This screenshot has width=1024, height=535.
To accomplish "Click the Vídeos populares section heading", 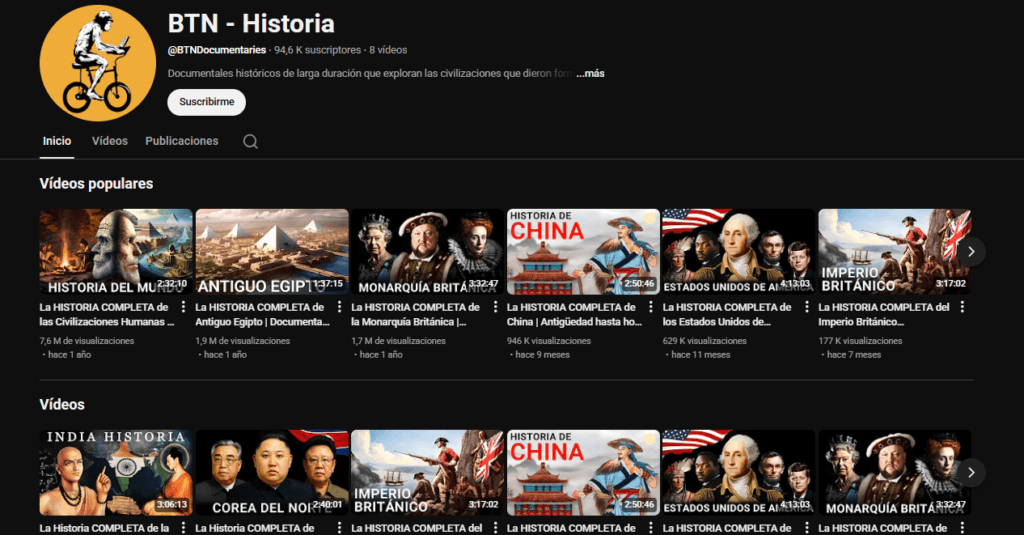I will 96,184.
